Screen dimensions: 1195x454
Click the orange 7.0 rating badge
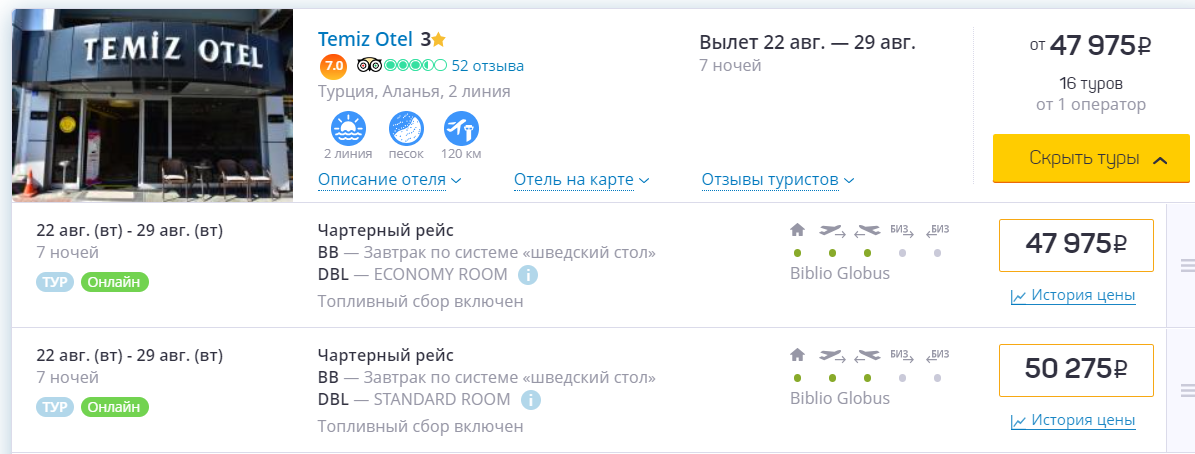(x=333, y=66)
